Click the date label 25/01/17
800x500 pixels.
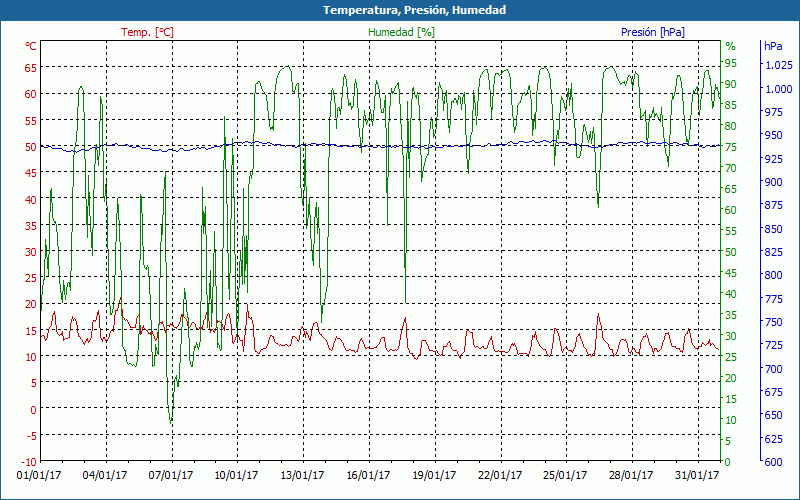pyautogui.click(x=565, y=475)
